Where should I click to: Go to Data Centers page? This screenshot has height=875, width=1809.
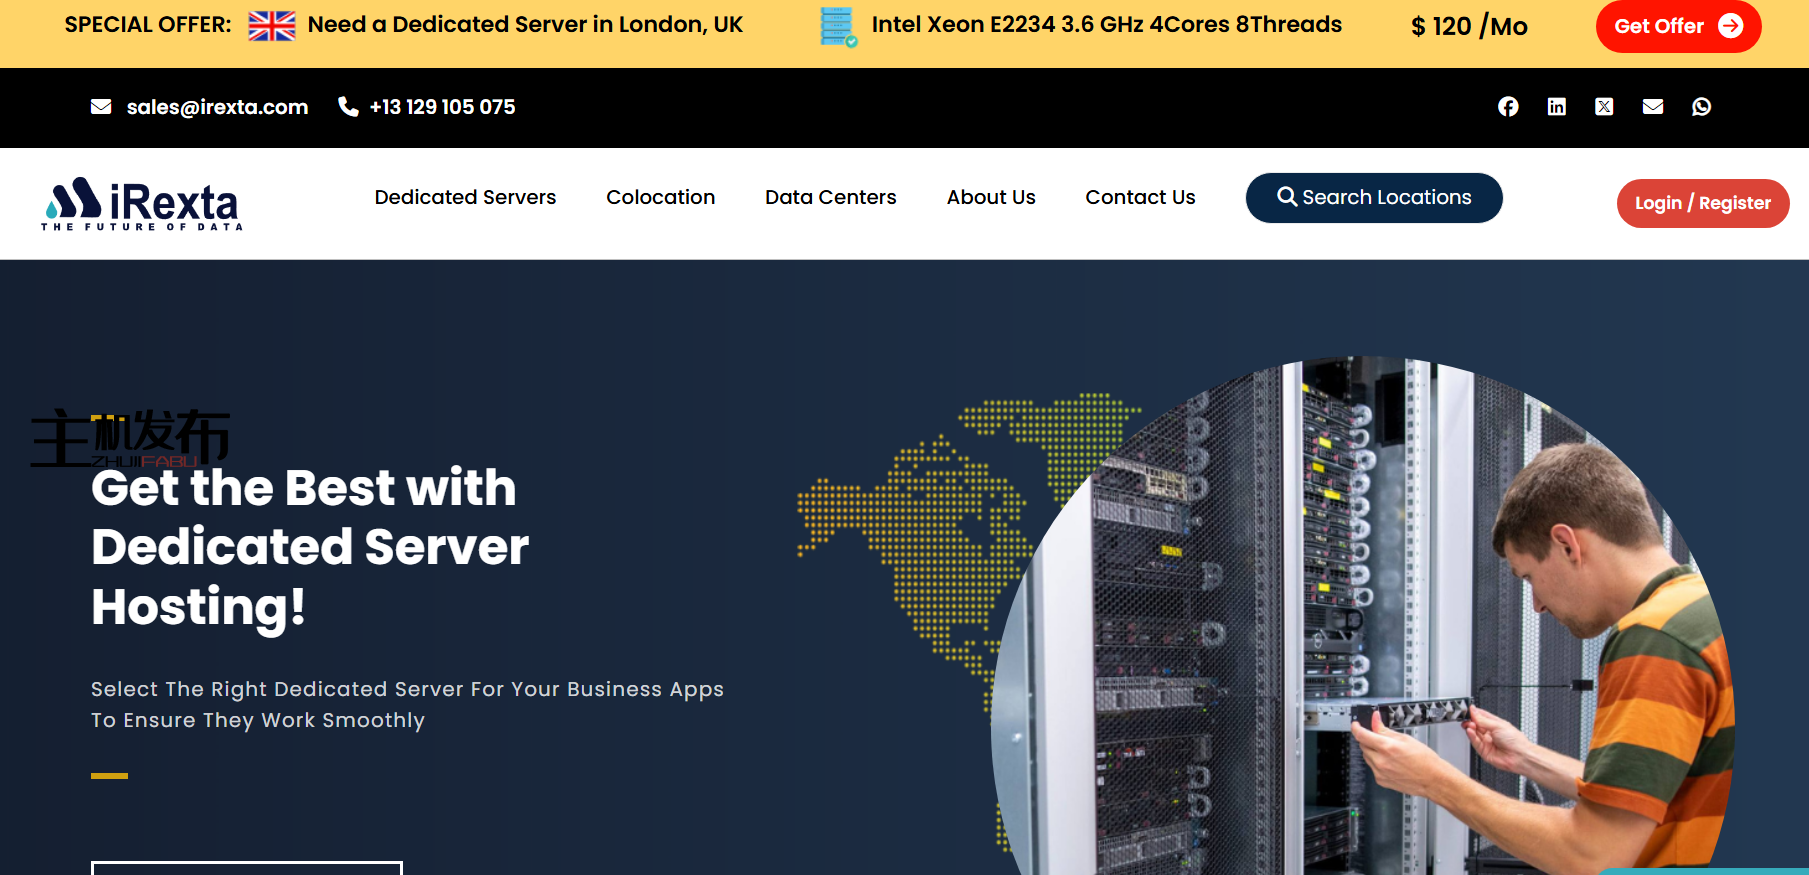tap(830, 198)
